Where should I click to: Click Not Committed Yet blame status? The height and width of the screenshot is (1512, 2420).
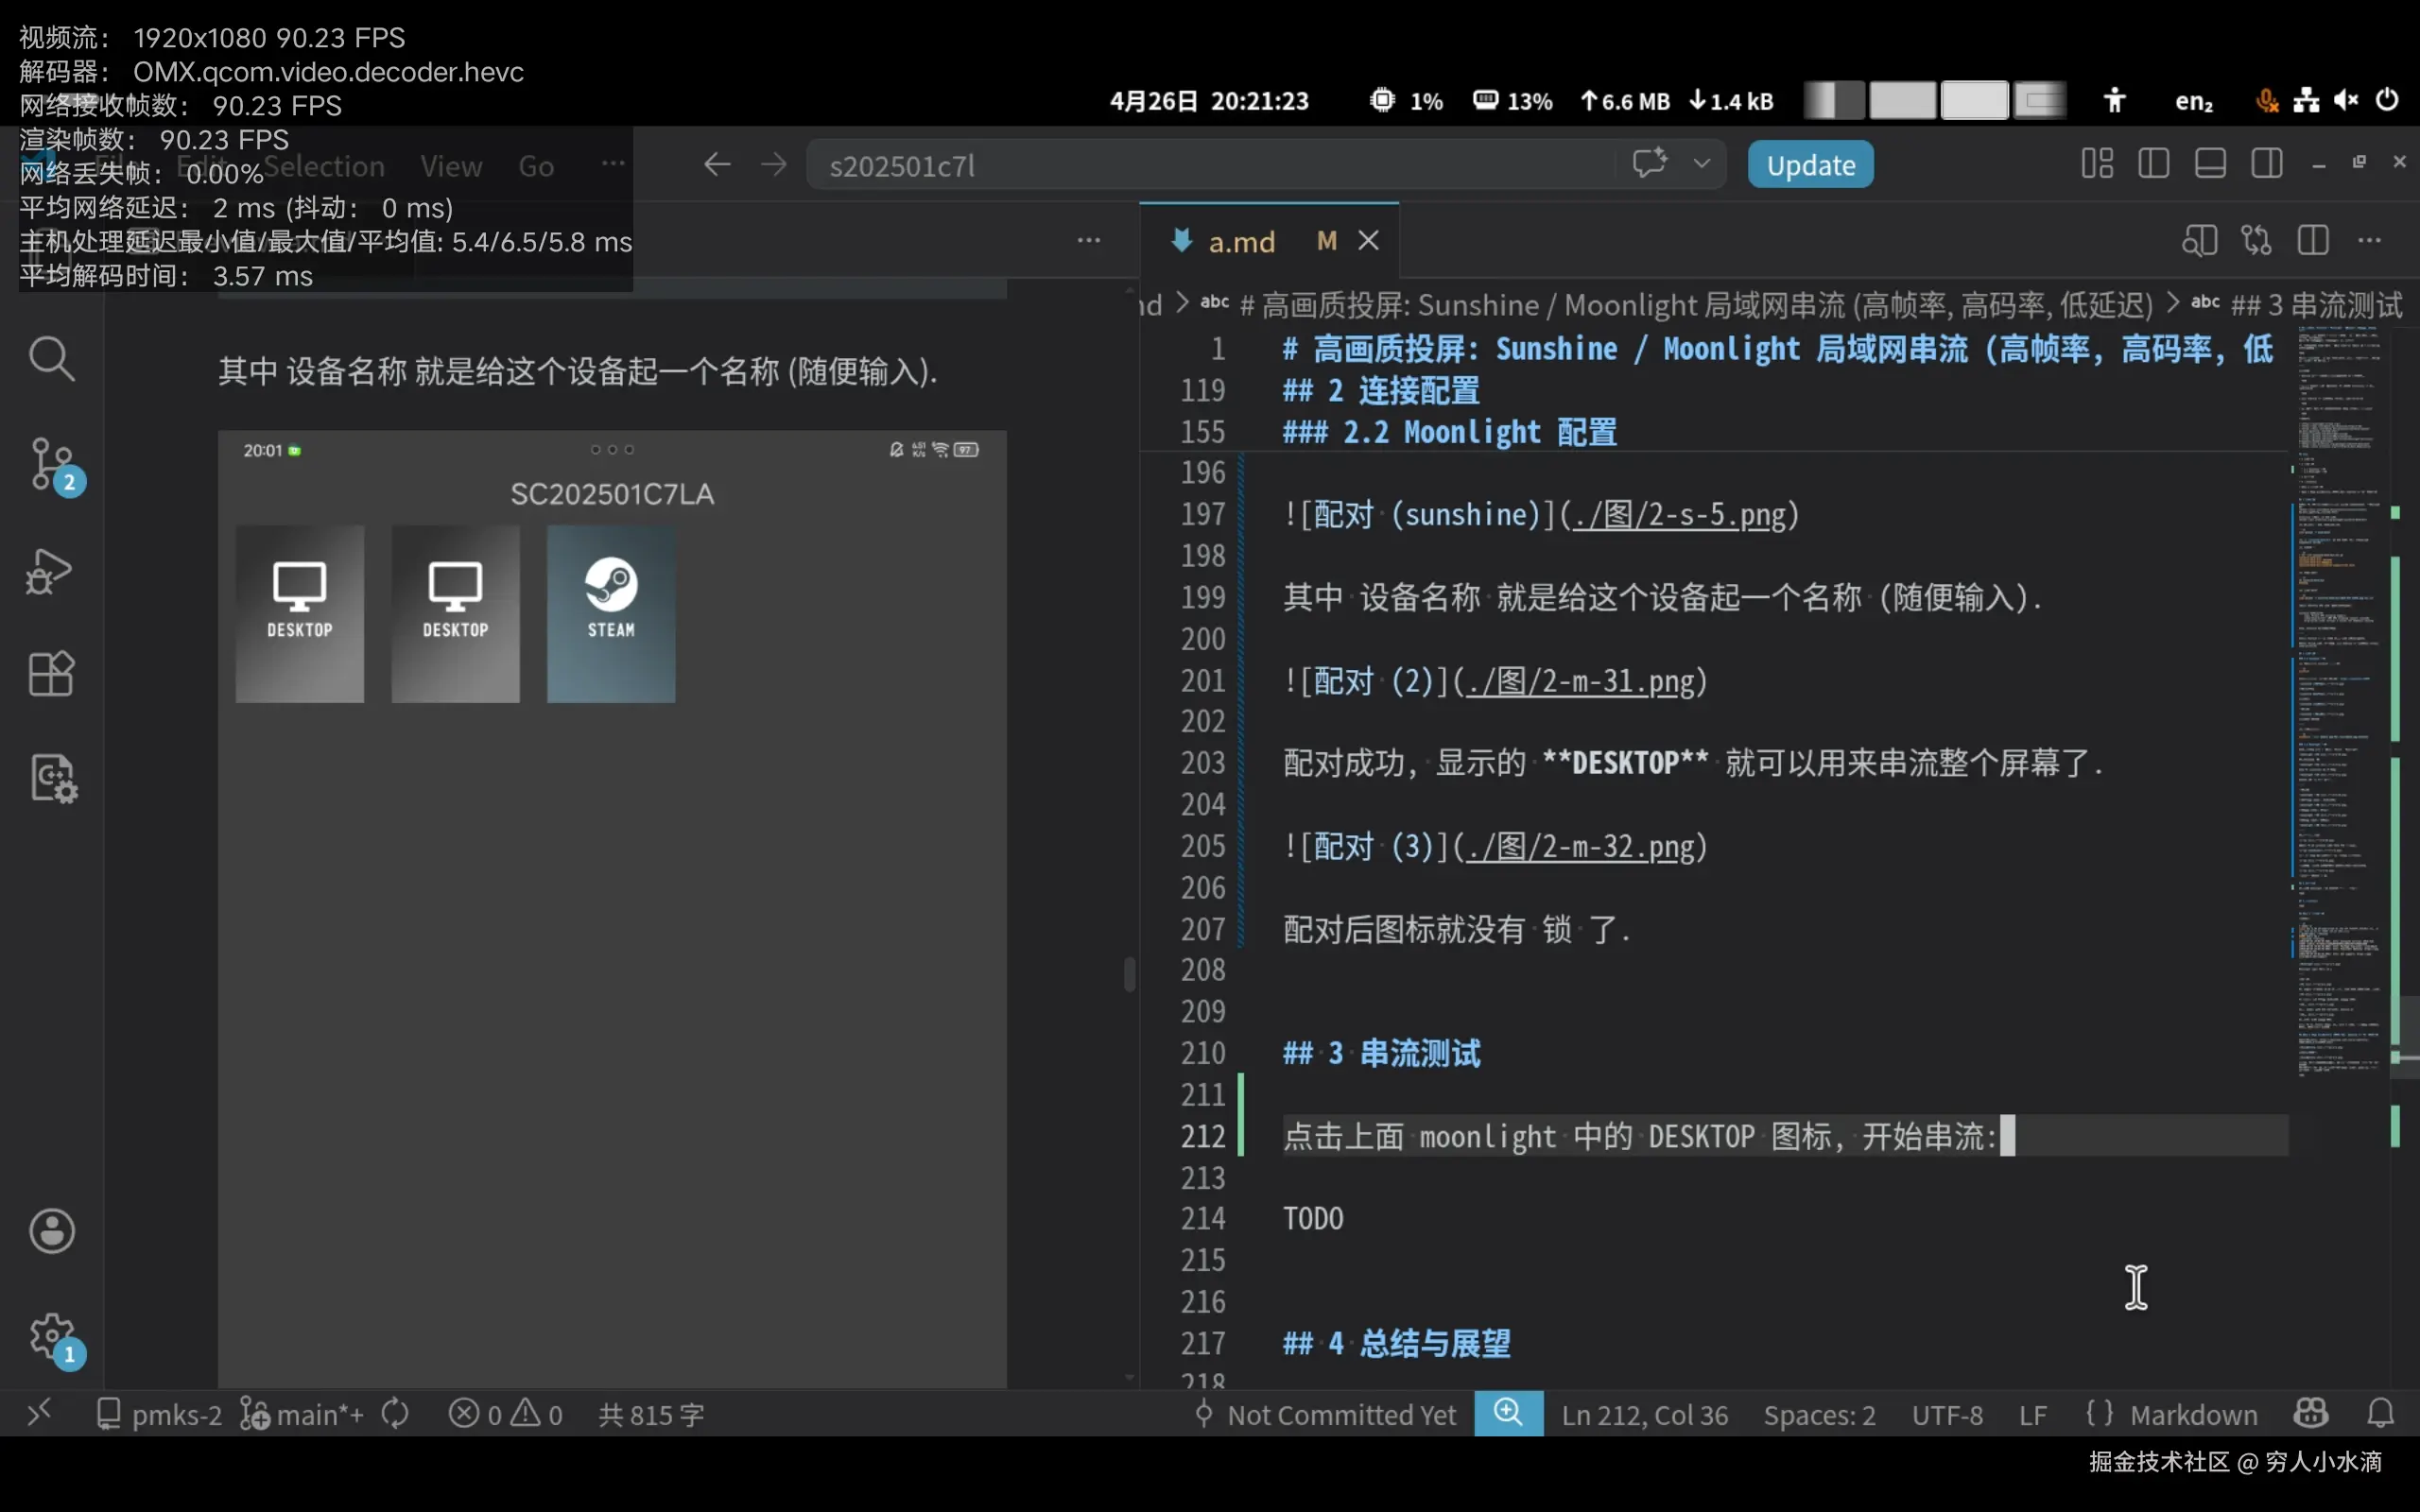point(1326,1415)
